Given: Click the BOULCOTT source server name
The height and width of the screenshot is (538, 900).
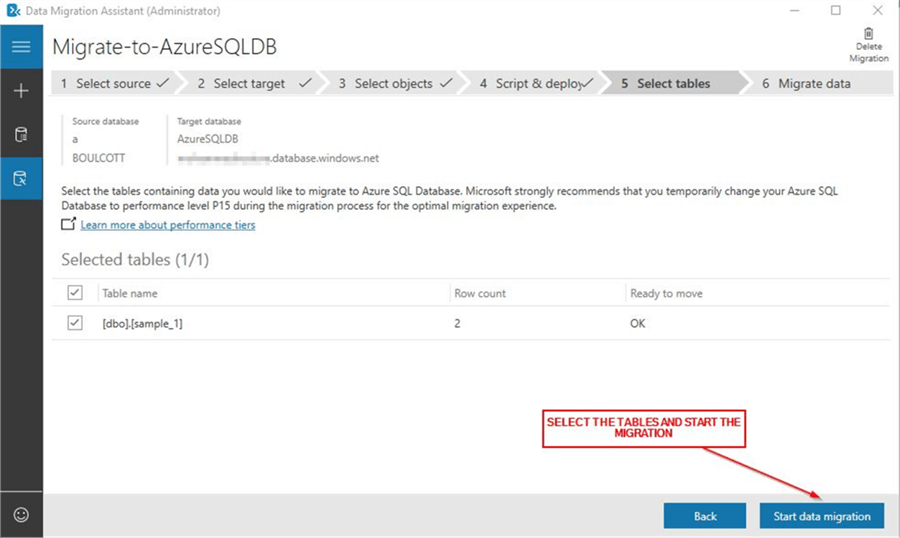Looking at the screenshot, I should tap(98, 158).
